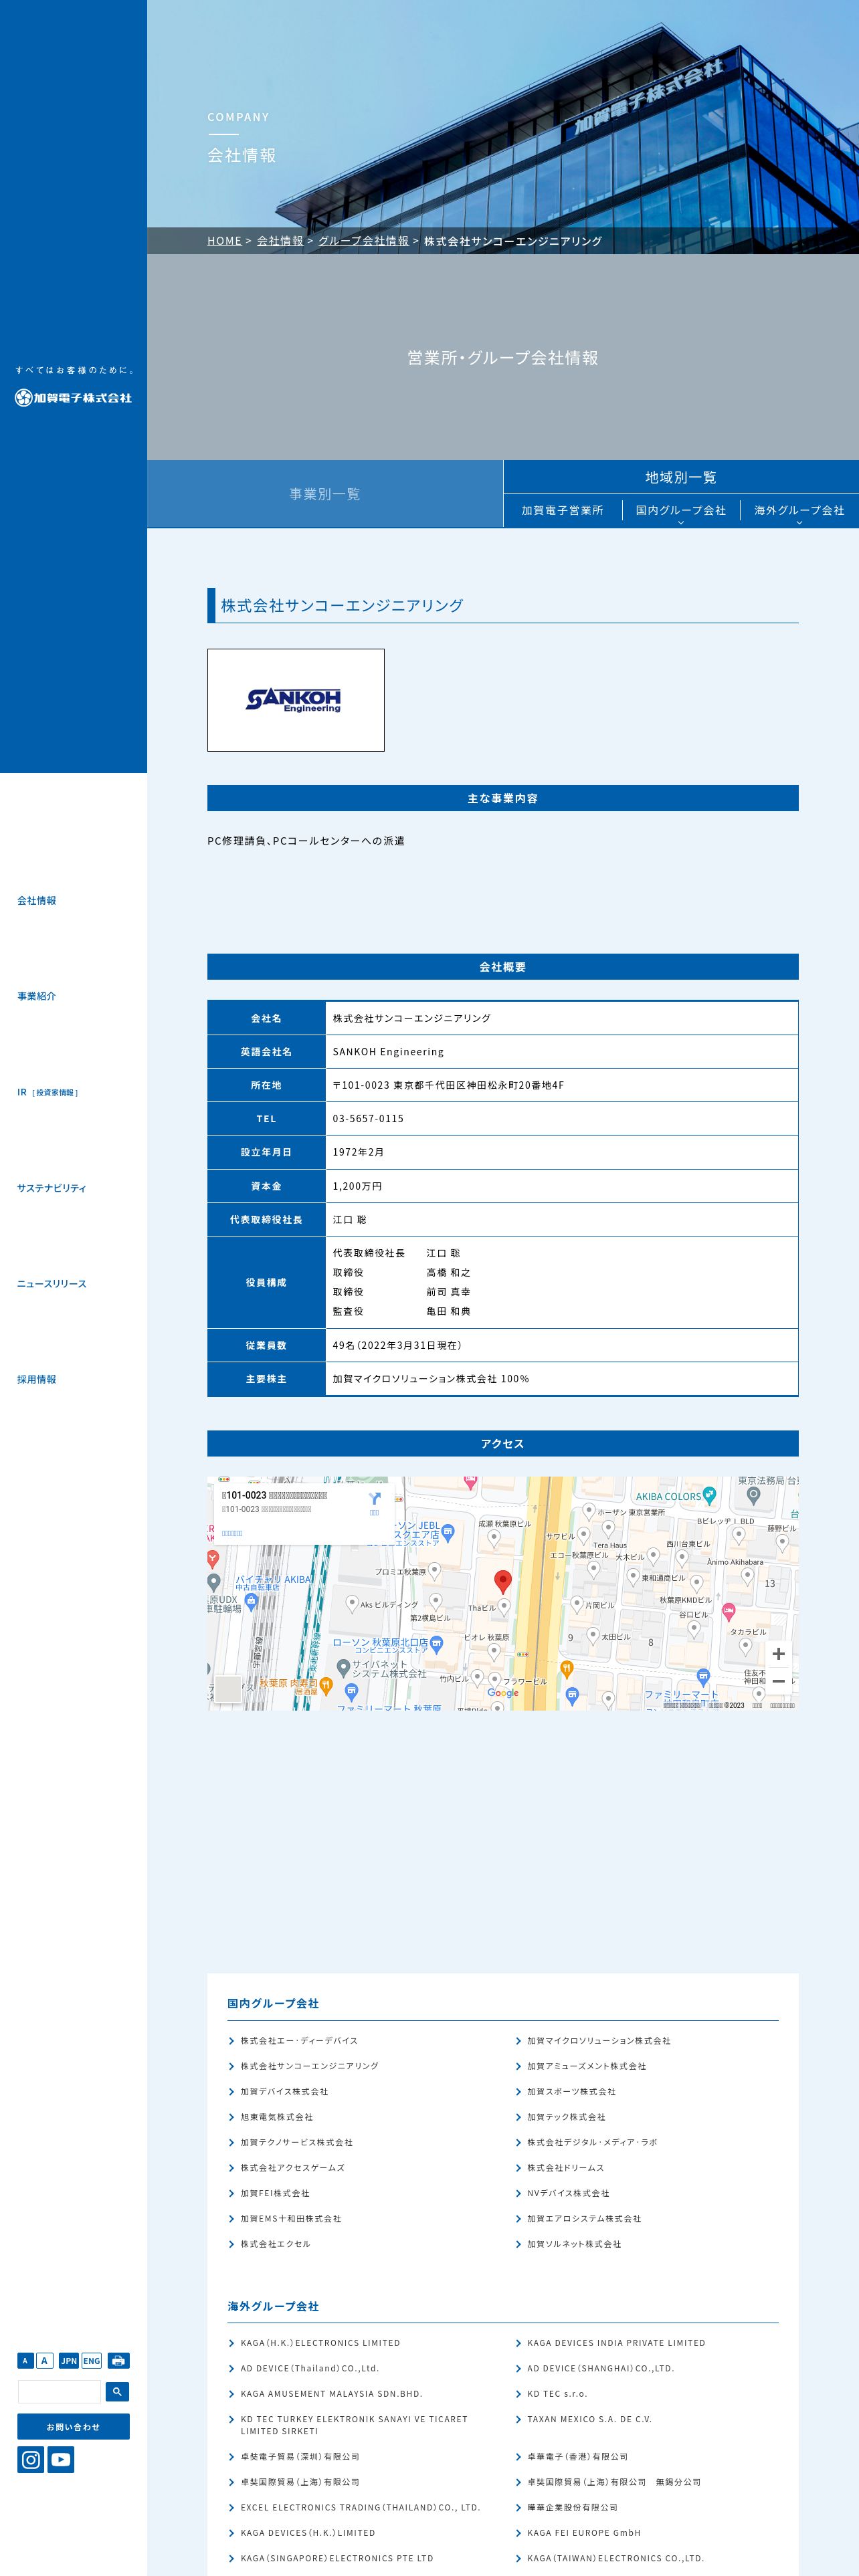Click the HOME breadcrumb link

224,241
